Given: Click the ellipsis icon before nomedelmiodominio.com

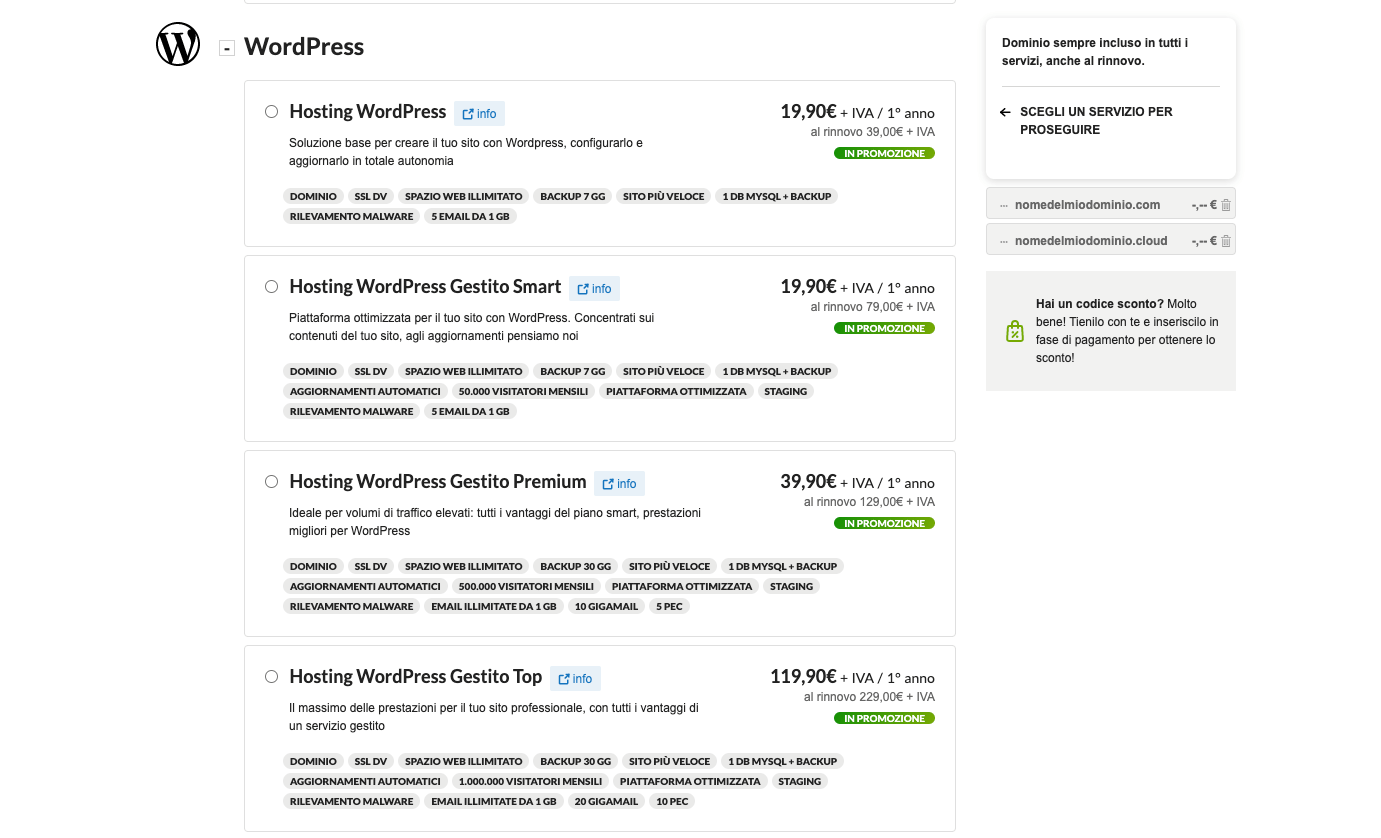Looking at the screenshot, I should [1003, 203].
